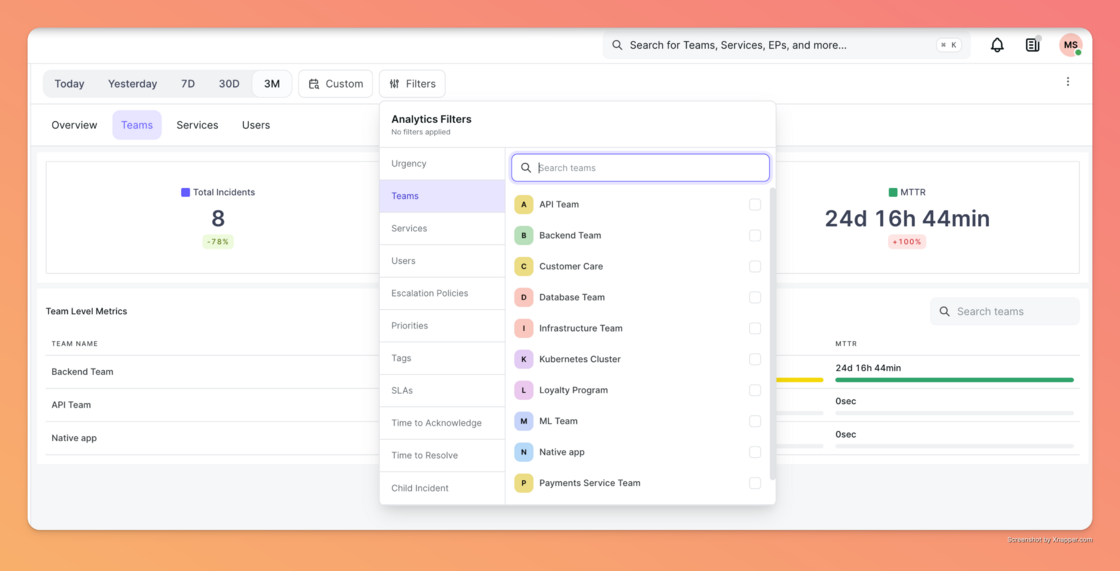Select the Teams filter category
Image resolution: width=1120 pixels, height=571 pixels.
click(x=442, y=196)
